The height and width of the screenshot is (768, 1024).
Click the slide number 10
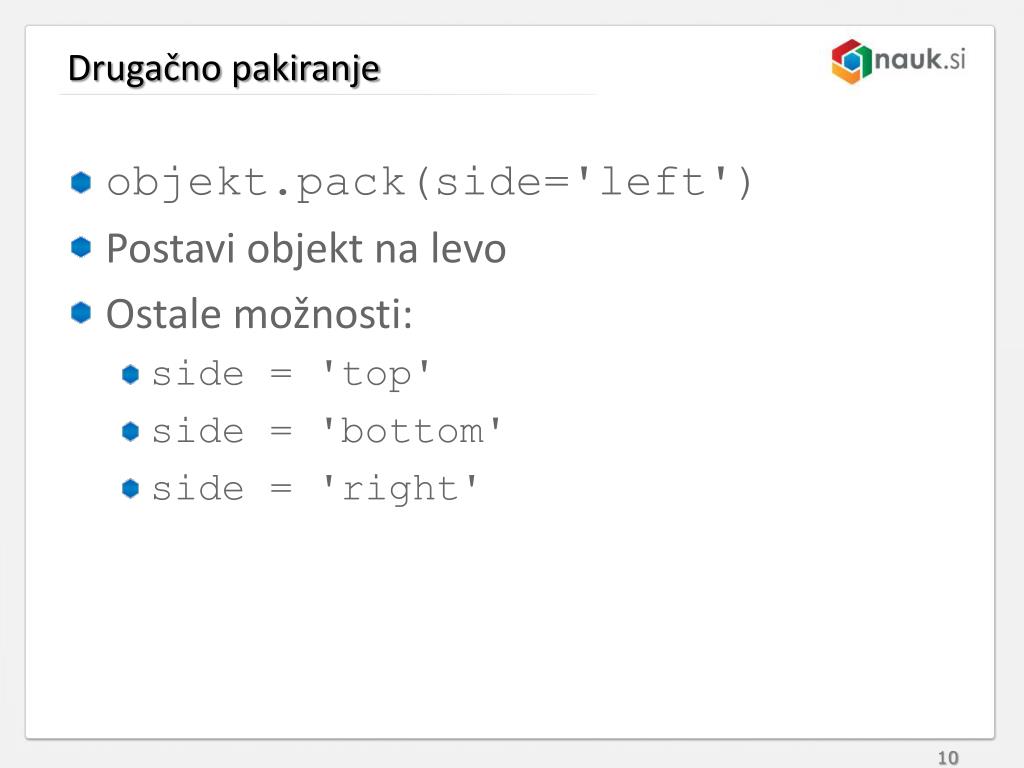coord(948,758)
